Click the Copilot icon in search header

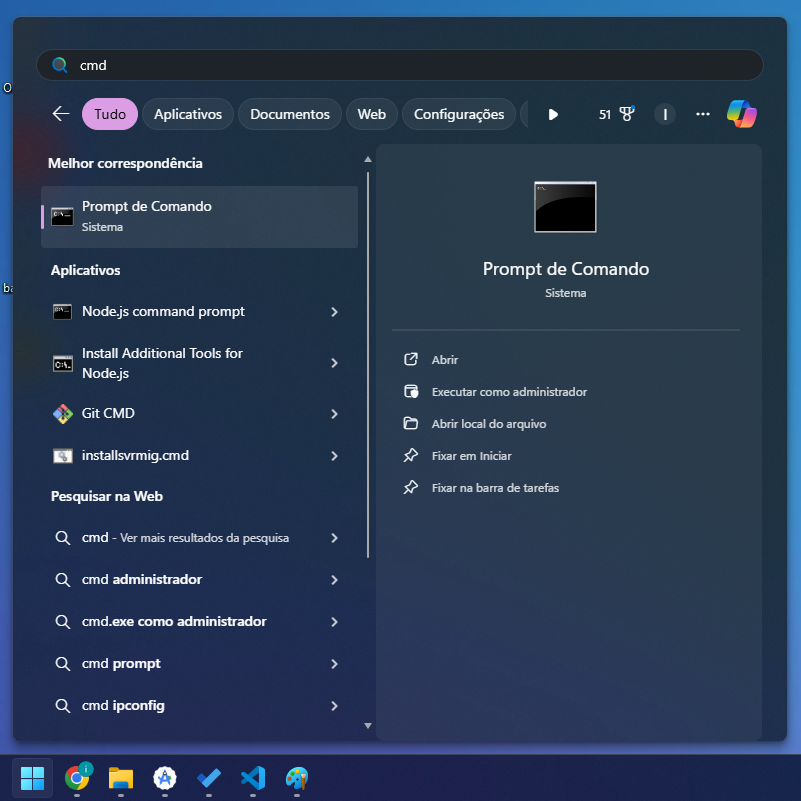tap(741, 114)
